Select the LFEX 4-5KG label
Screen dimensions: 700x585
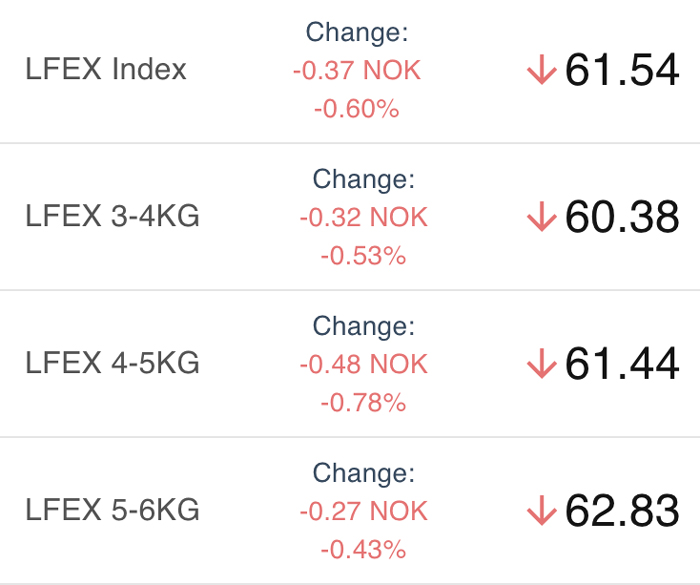coord(112,363)
